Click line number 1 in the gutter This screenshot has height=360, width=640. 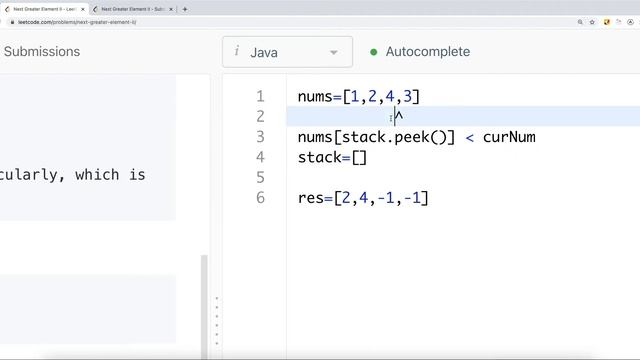(260, 97)
